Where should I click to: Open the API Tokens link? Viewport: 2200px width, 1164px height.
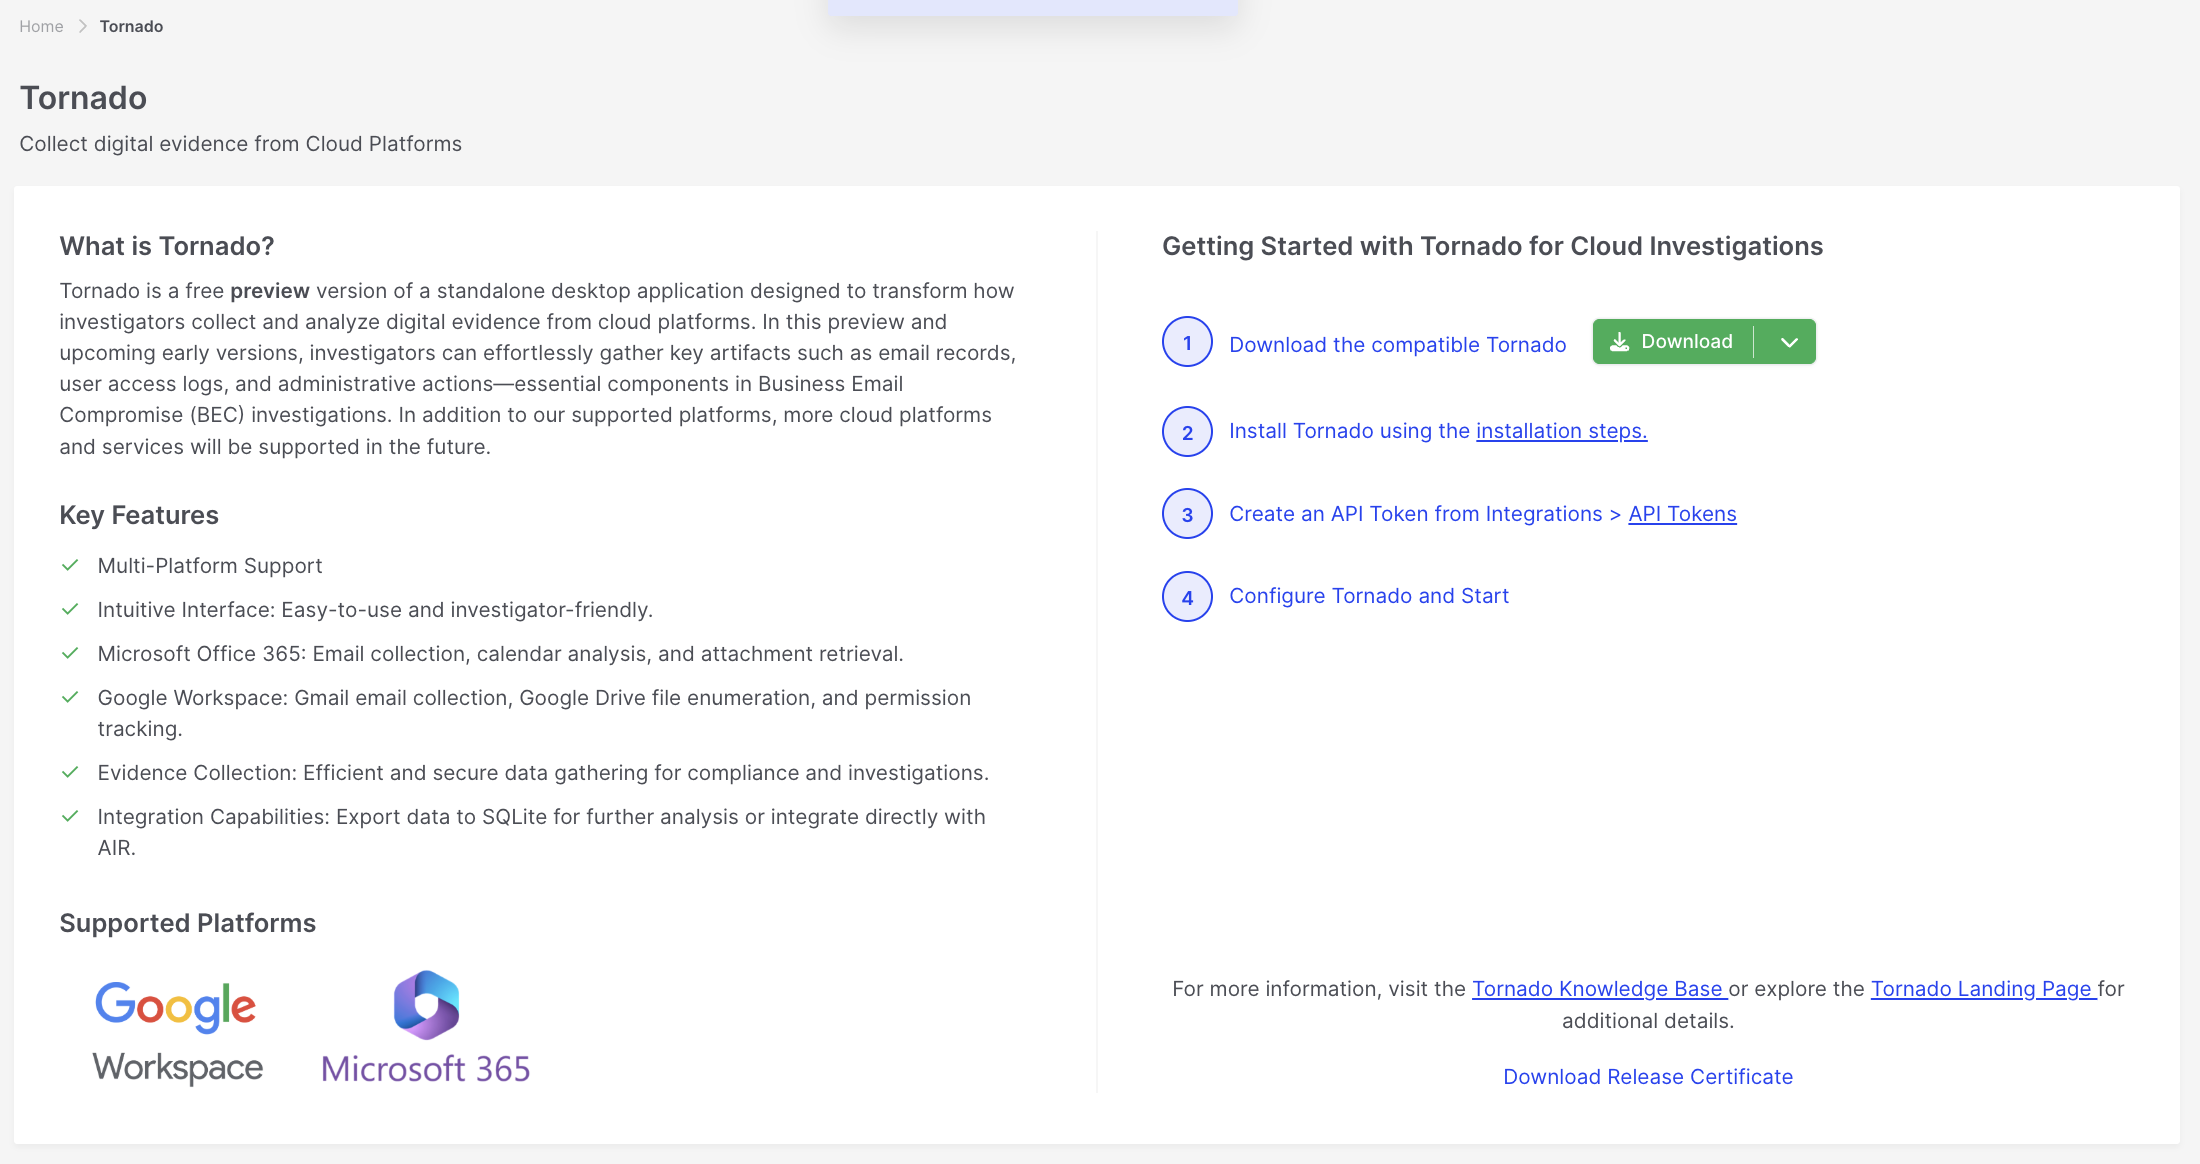click(x=1682, y=514)
